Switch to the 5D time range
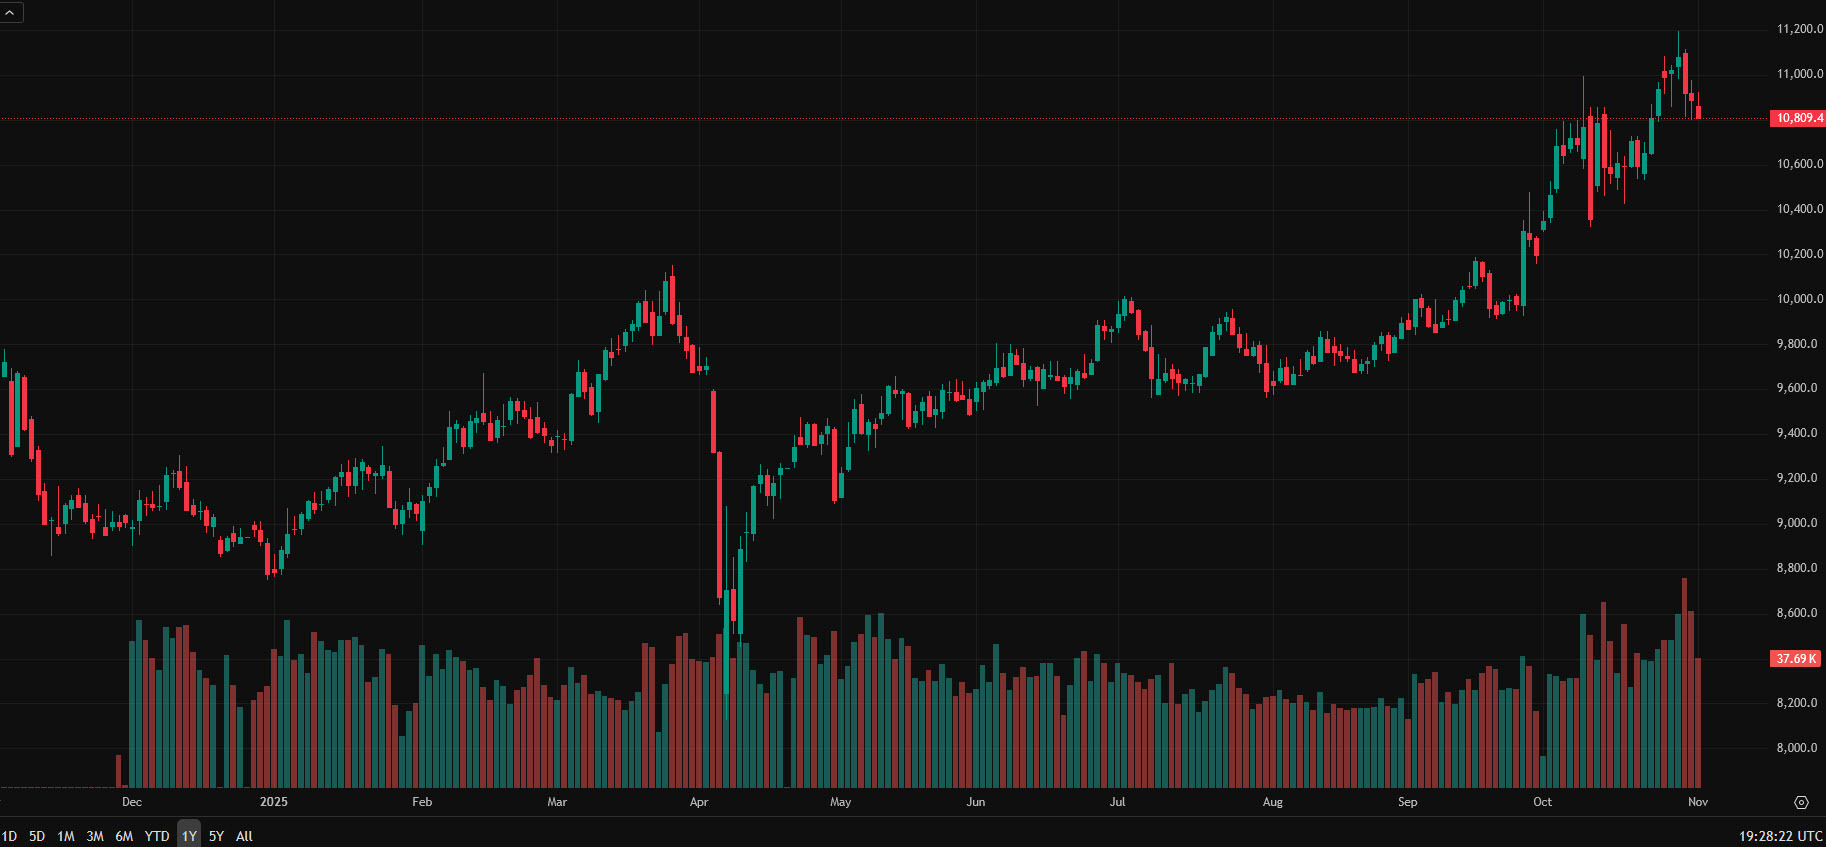The width and height of the screenshot is (1826, 847). click(x=37, y=836)
